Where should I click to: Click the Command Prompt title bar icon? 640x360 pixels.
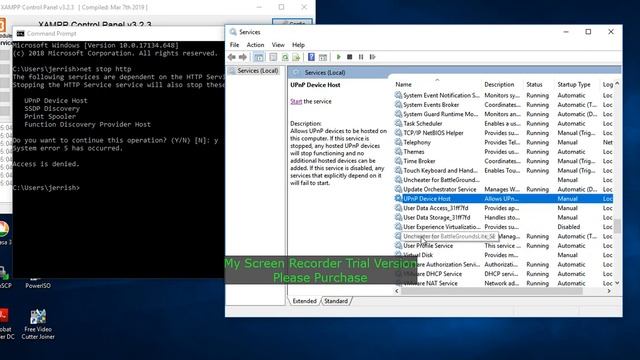point(20,34)
